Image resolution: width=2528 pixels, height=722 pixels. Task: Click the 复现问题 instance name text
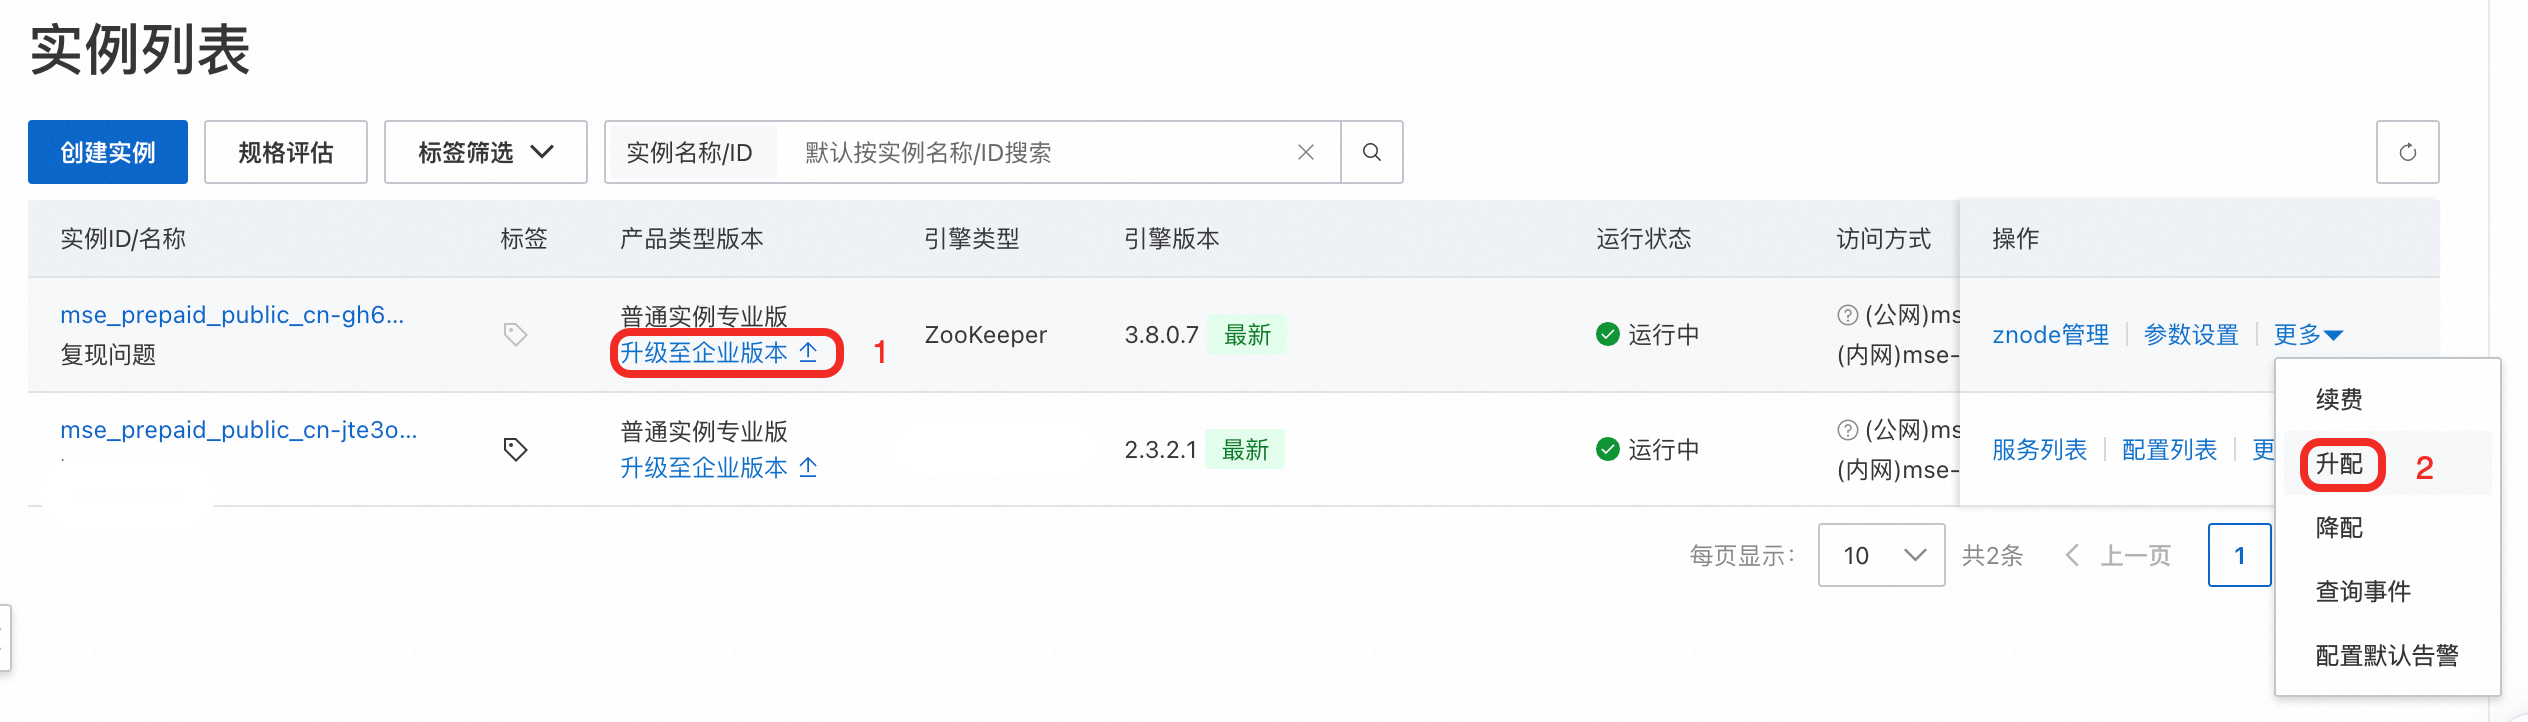[108, 355]
